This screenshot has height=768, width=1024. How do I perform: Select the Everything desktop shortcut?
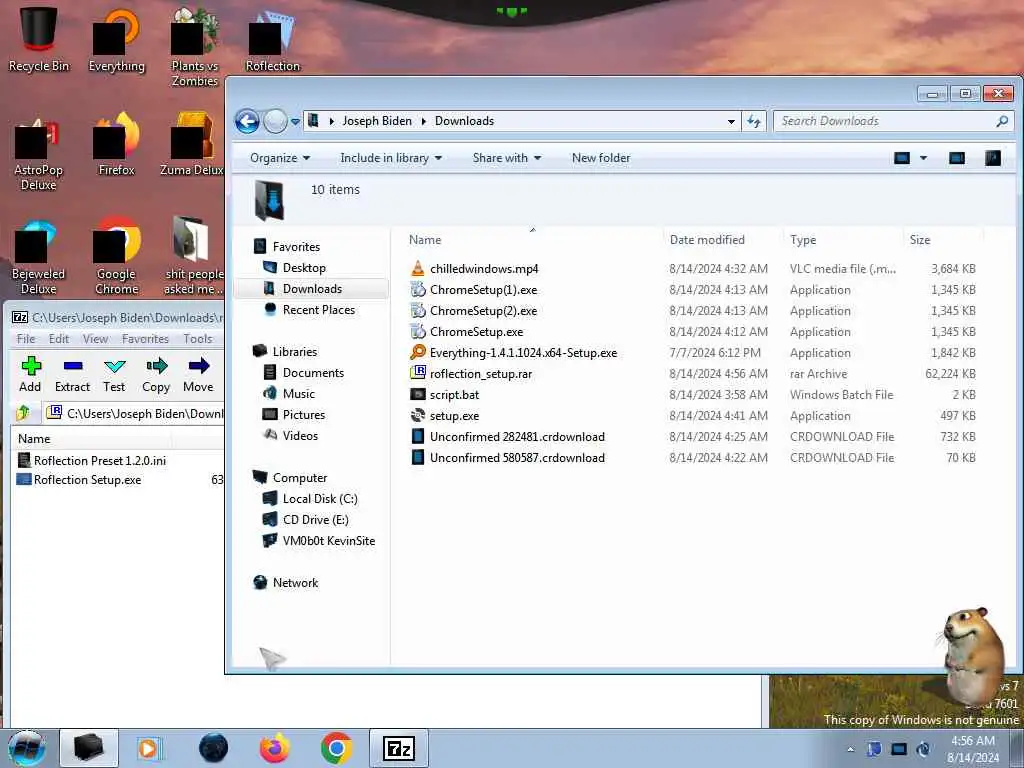tap(117, 40)
